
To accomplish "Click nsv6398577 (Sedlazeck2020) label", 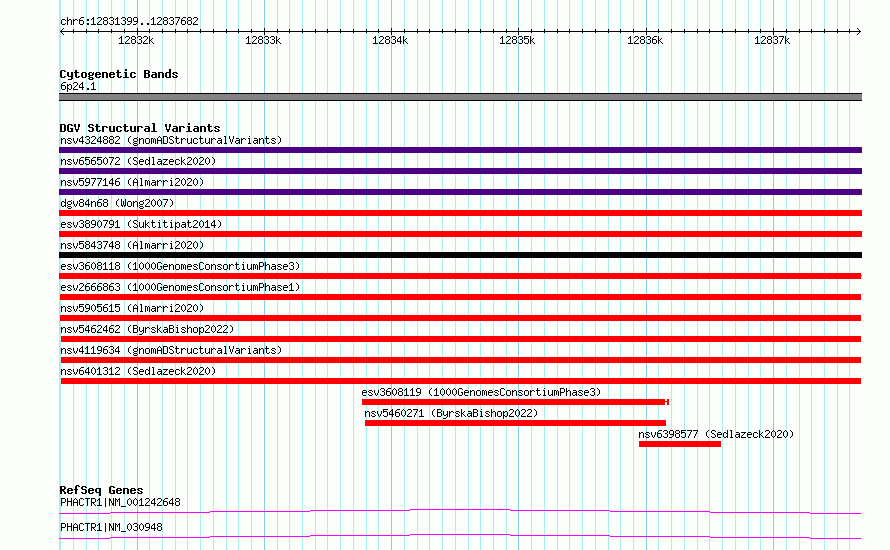I will 716,434.
